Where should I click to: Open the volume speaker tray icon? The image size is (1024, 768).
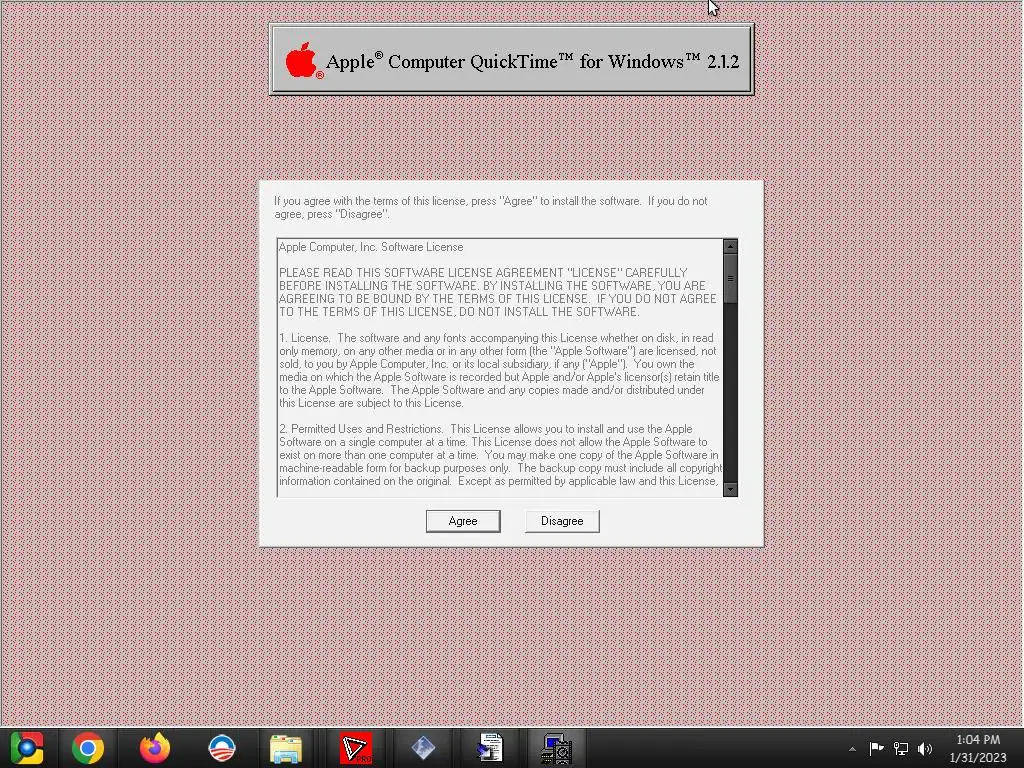[x=925, y=748]
